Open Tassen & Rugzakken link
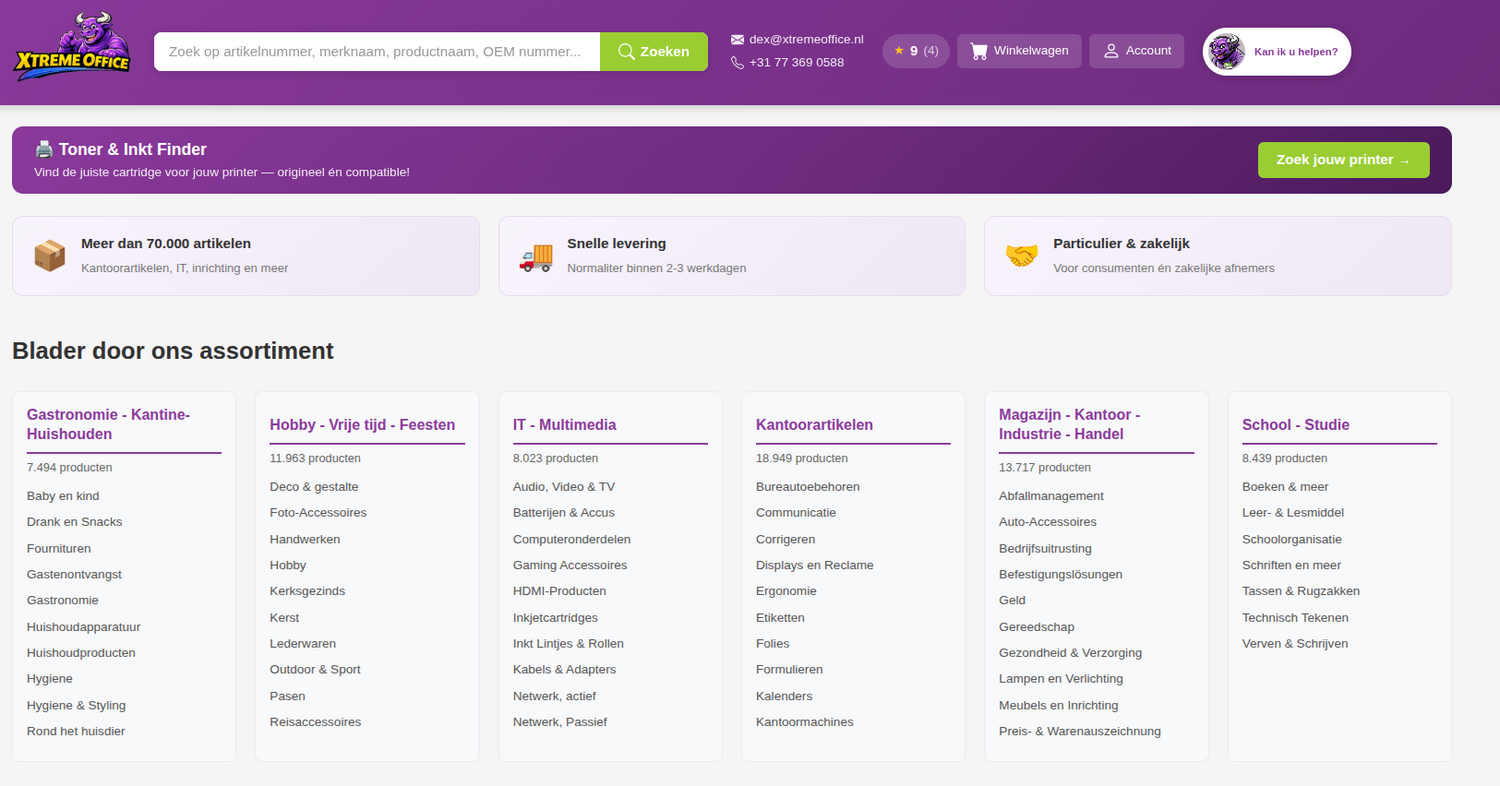The image size is (1500, 786). pos(1300,591)
